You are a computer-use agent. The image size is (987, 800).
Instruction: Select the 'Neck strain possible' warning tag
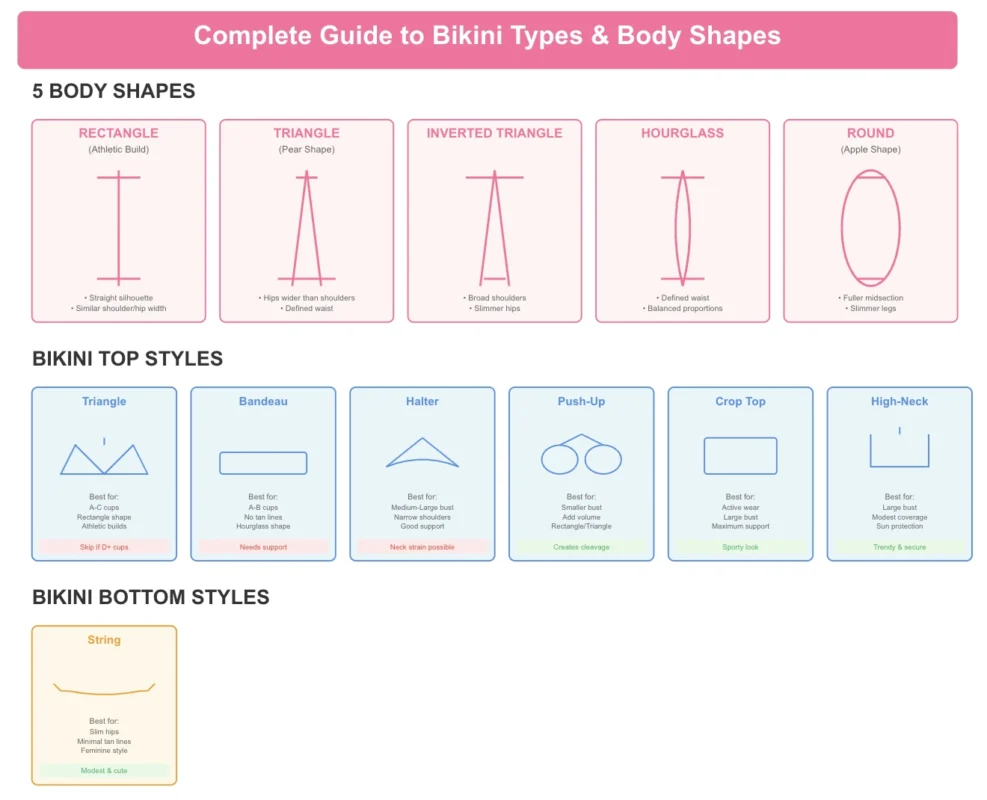coord(422,547)
